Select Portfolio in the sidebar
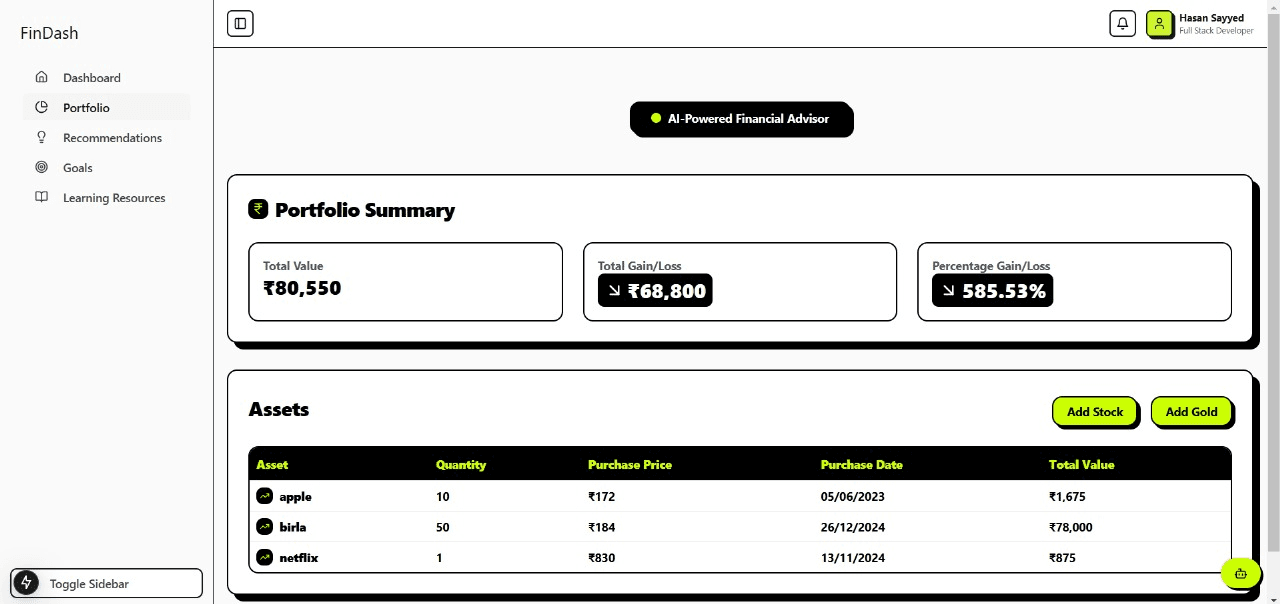 (86, 108)
